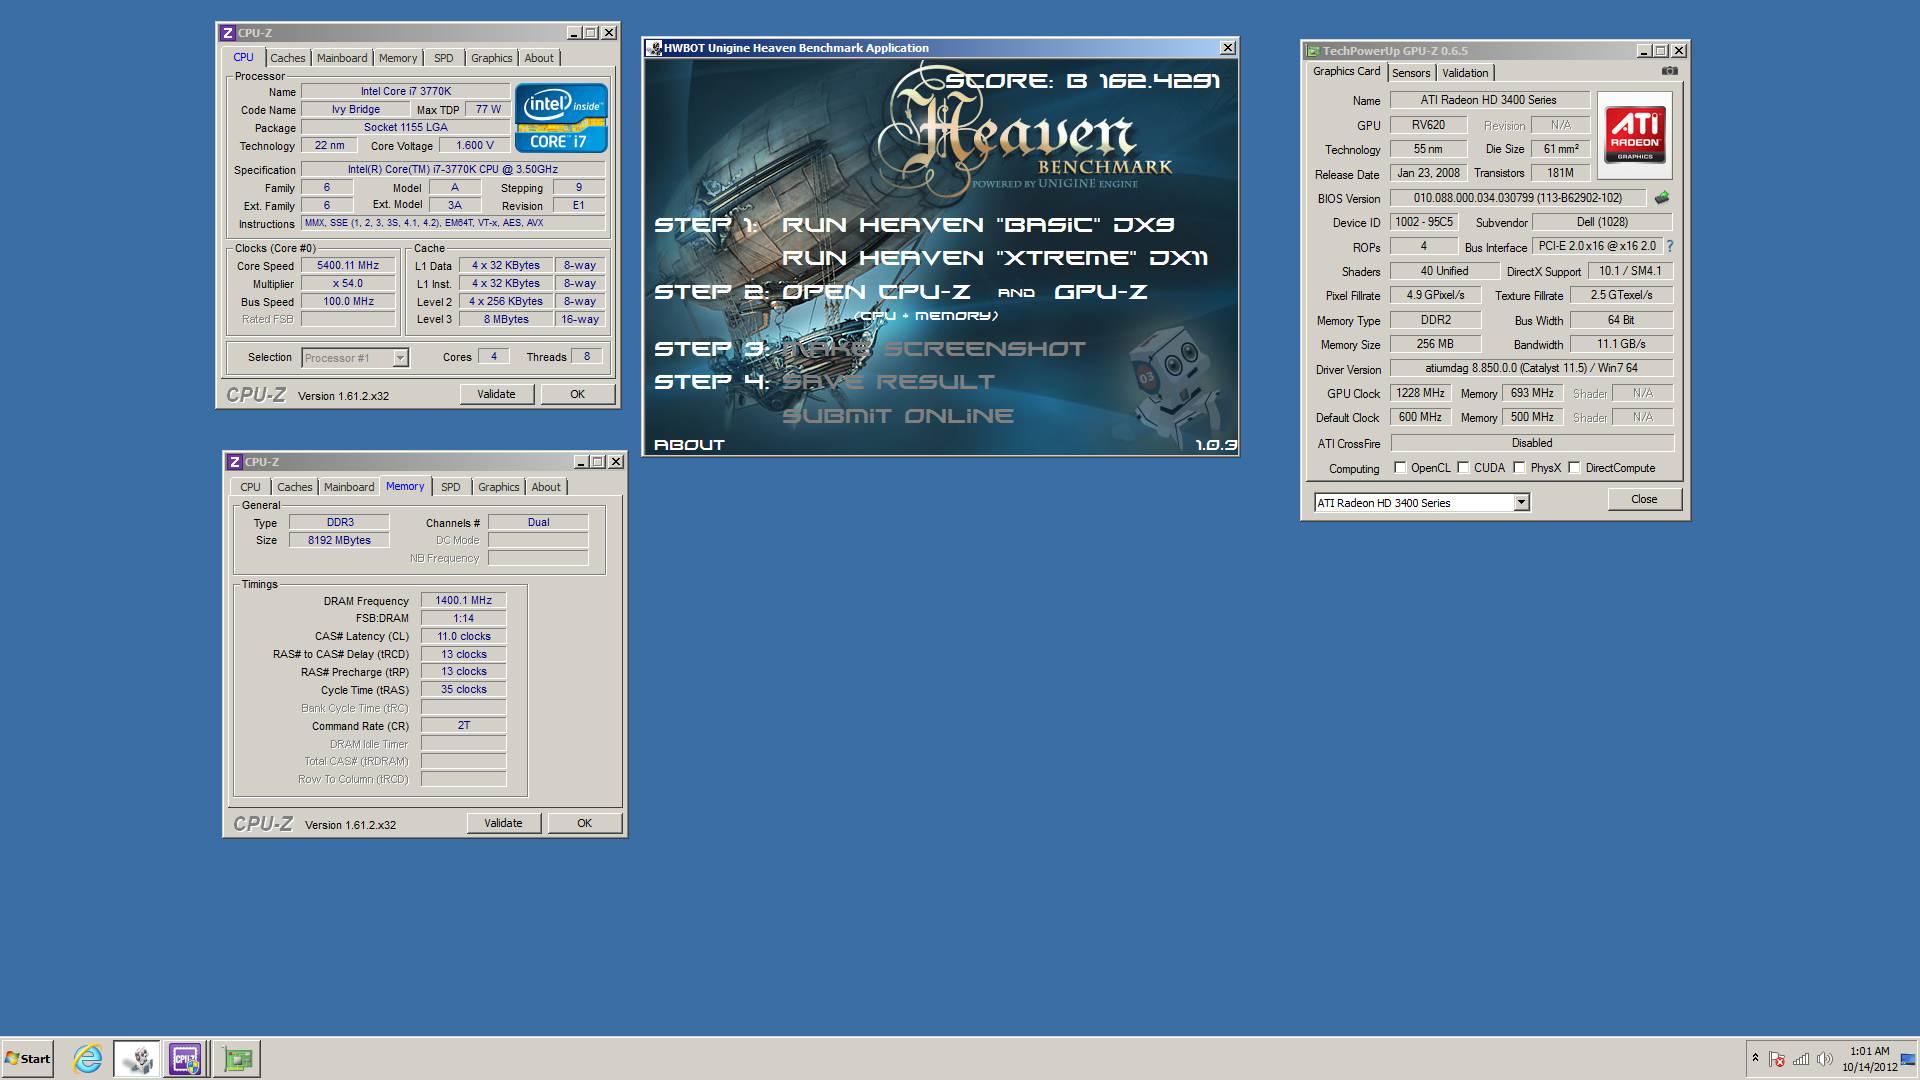1920x1080 pixels.
Task: Open the network signal tray icon
Action: [x=1801, y=1059]
